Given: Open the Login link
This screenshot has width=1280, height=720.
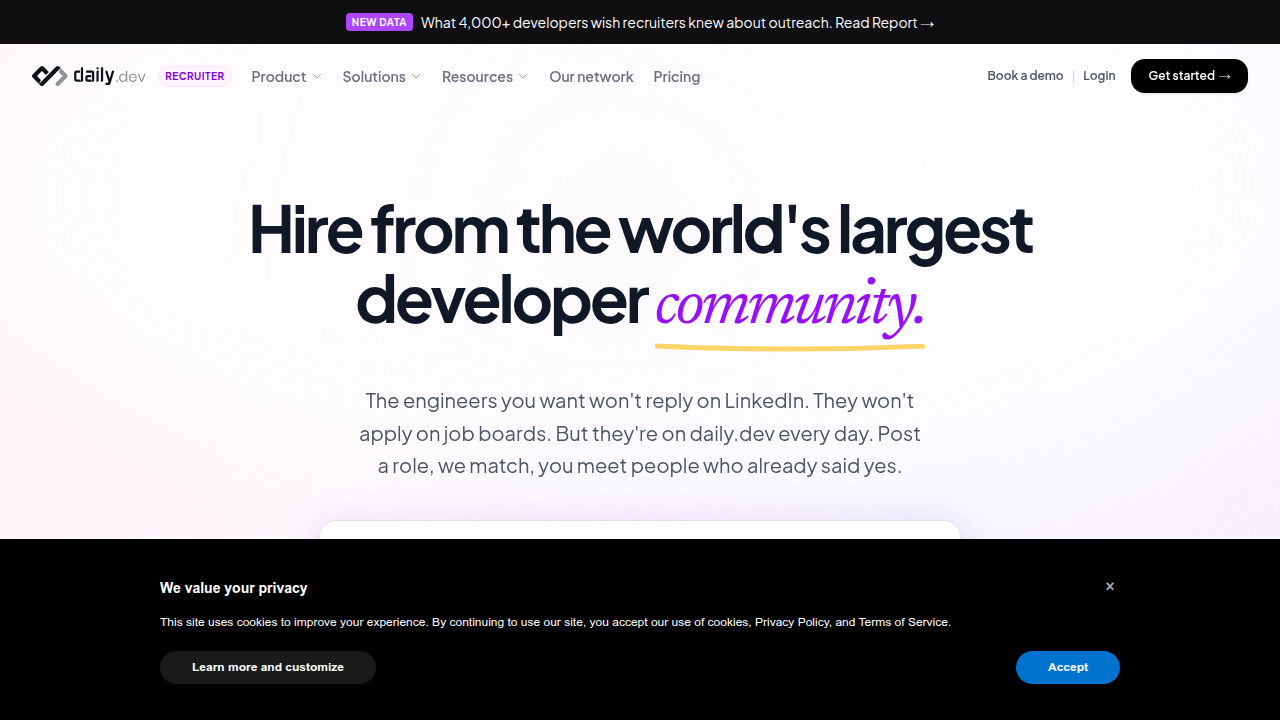Looking at the screenshot, I should coord(1099,76).
